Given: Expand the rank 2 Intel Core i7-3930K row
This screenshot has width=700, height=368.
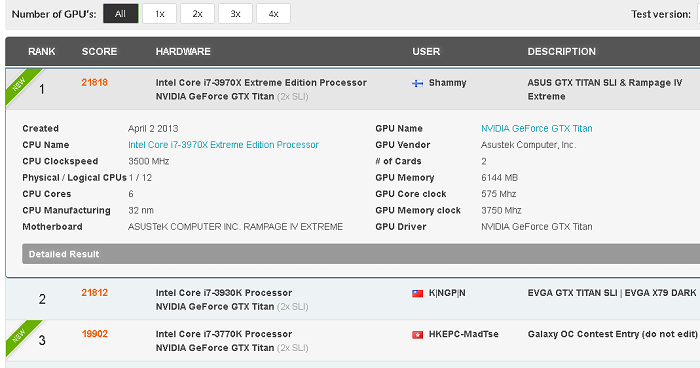Looking at the screenshot, I should click(x=353, y=300).
